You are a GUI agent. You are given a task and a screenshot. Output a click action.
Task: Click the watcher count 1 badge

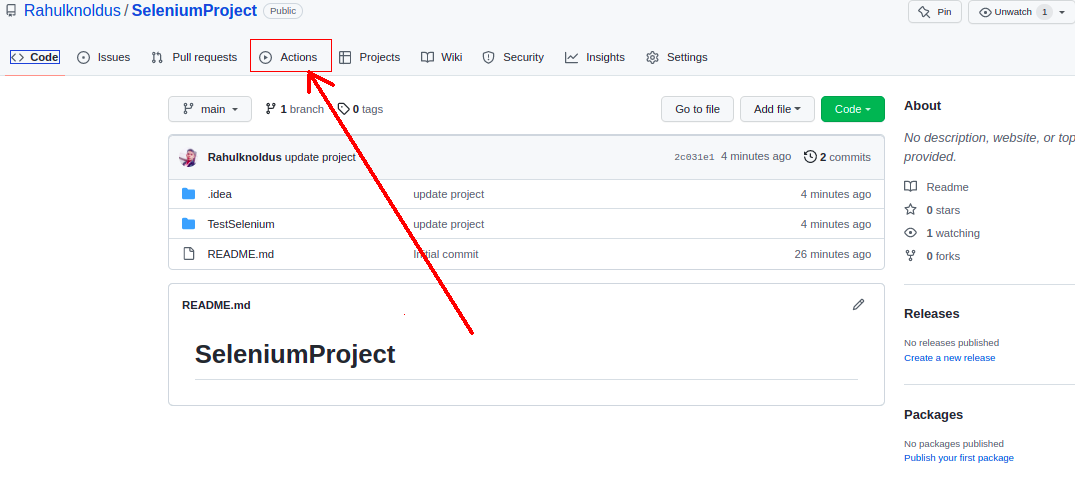tap(1044, 12)
